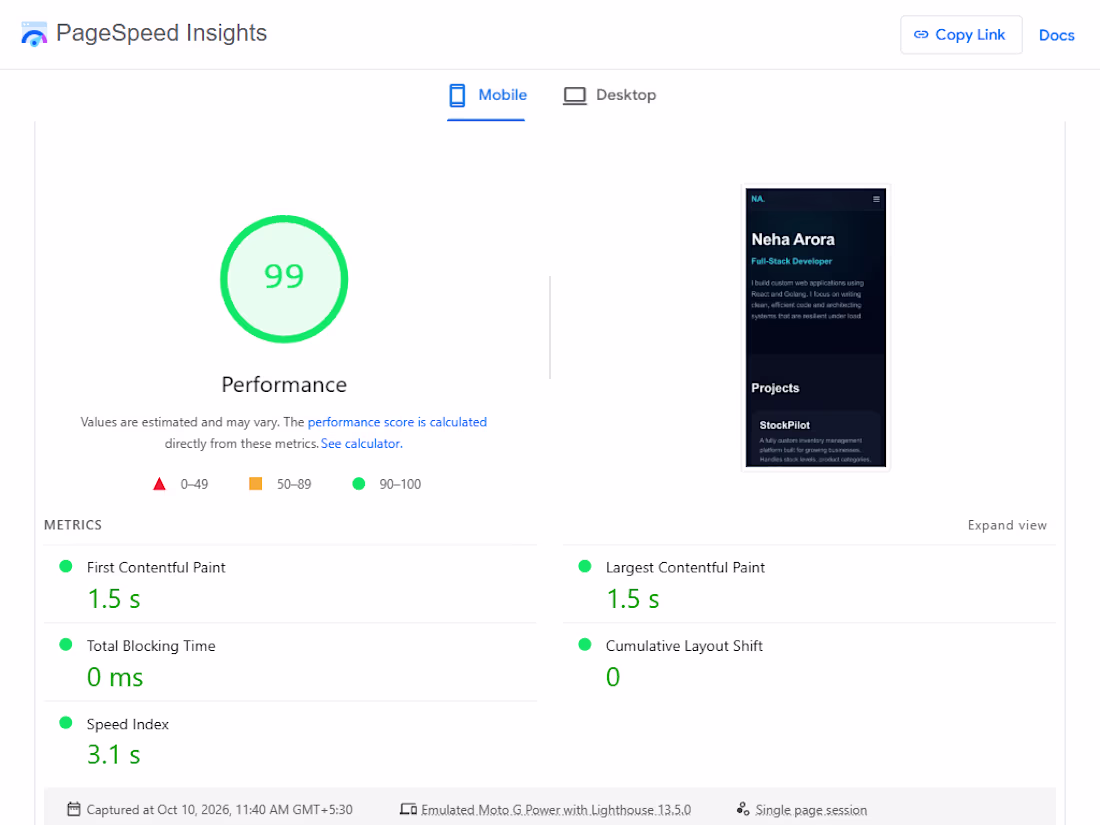
Task: Click the Performance heading under the gauge
Action: click(x=284, y=384)
